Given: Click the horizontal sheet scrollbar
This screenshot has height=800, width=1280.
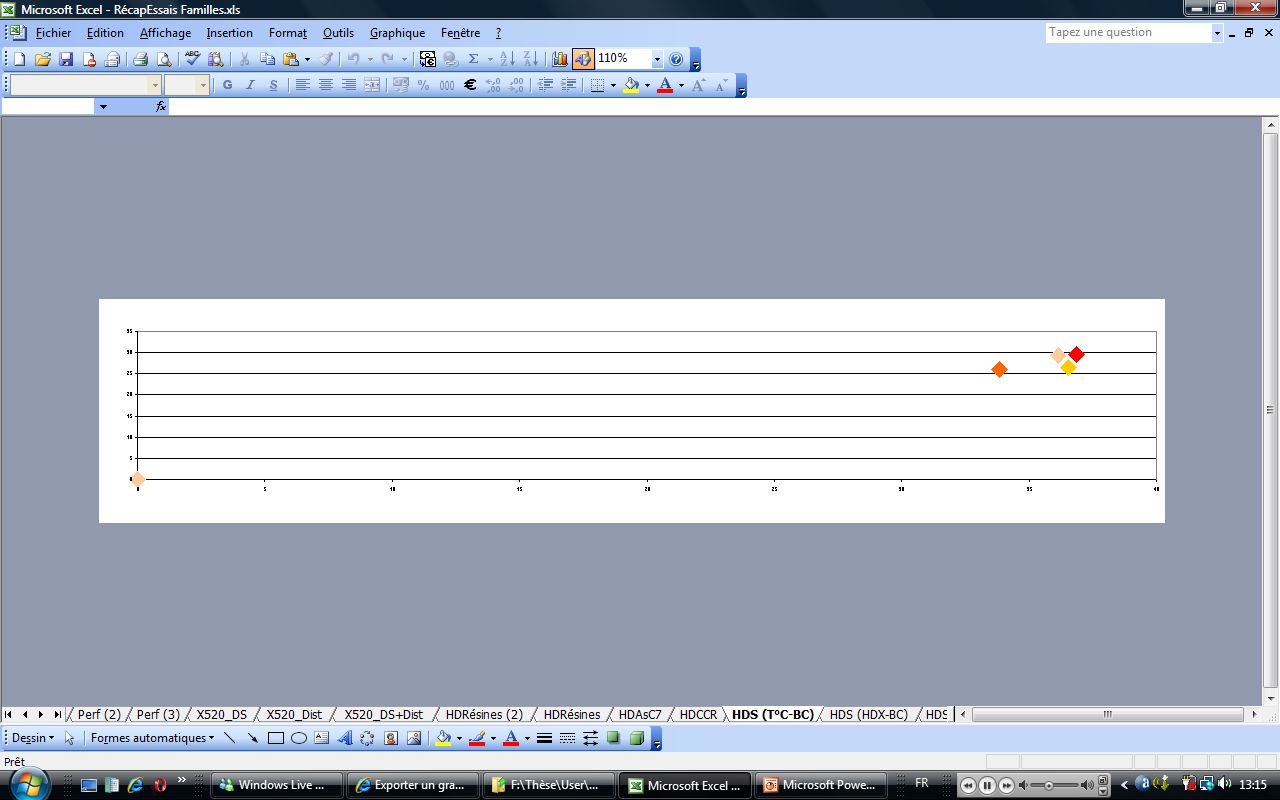Looking at the screenshot, I should pos(1109,714).
